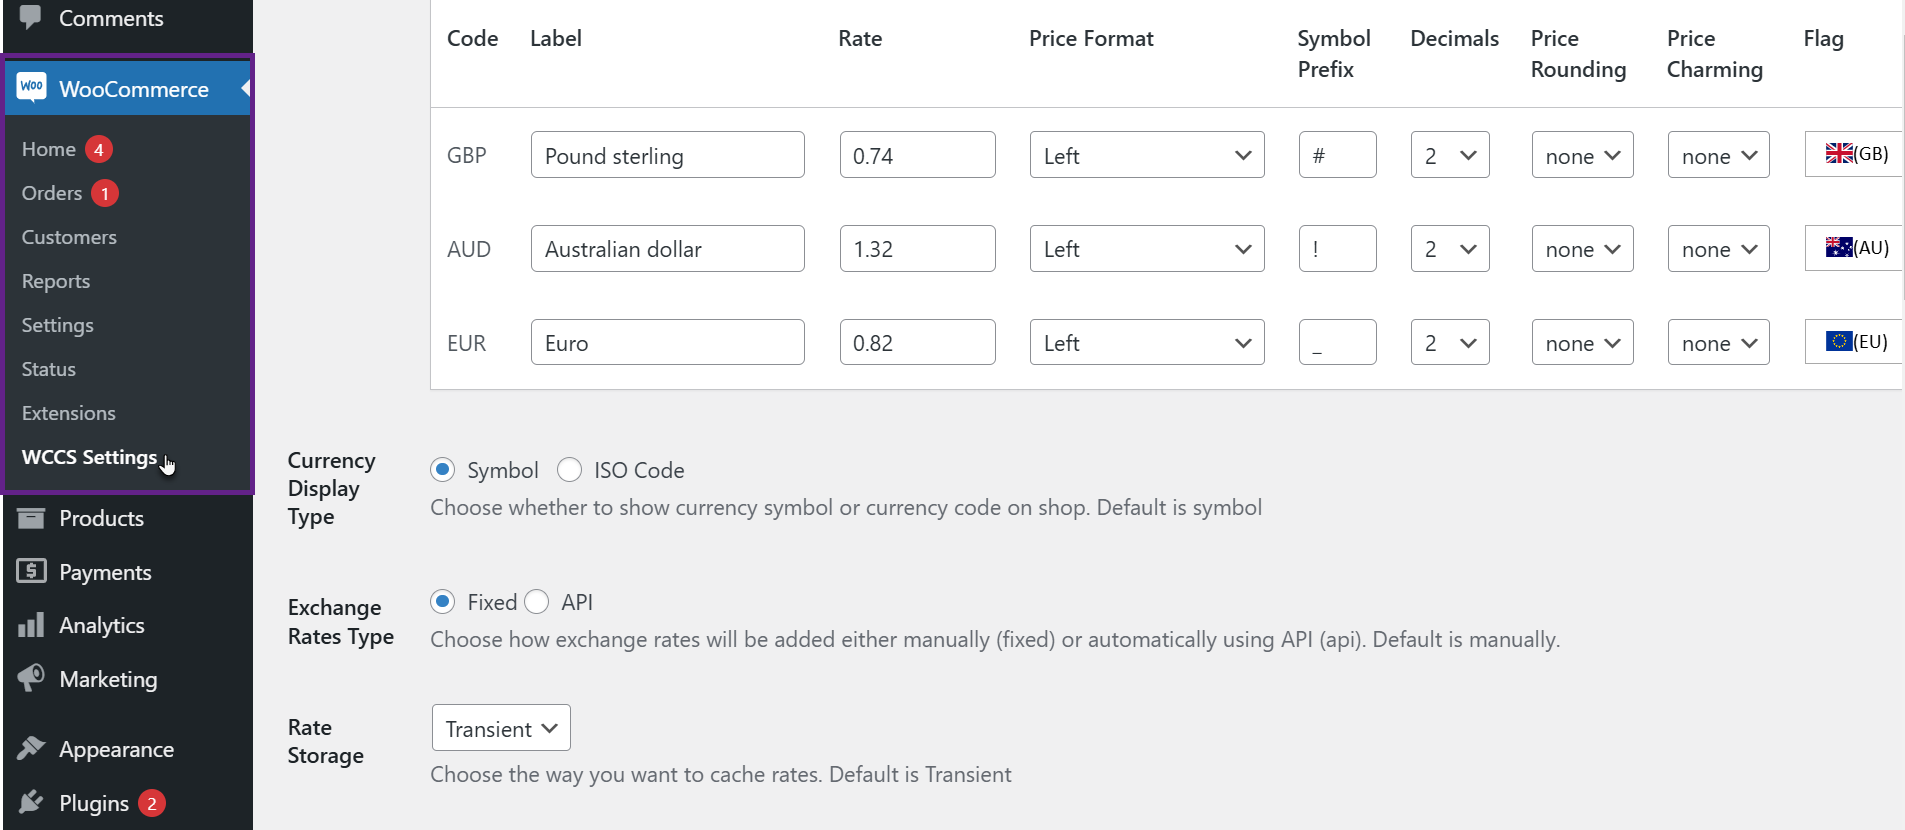1905x830 pixels.
Task: Open Analytics via its bar chart icon
Action: click(x=31, y=625)
